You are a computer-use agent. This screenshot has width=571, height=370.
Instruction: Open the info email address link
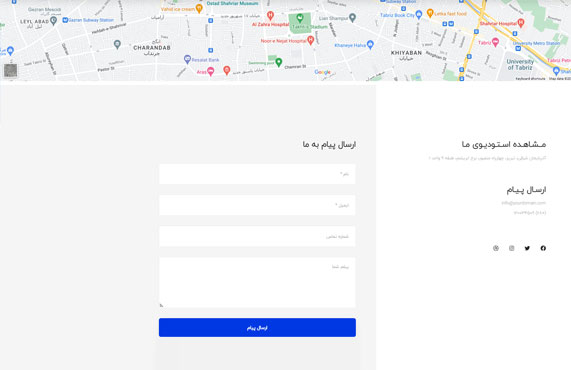pos(524,203)
